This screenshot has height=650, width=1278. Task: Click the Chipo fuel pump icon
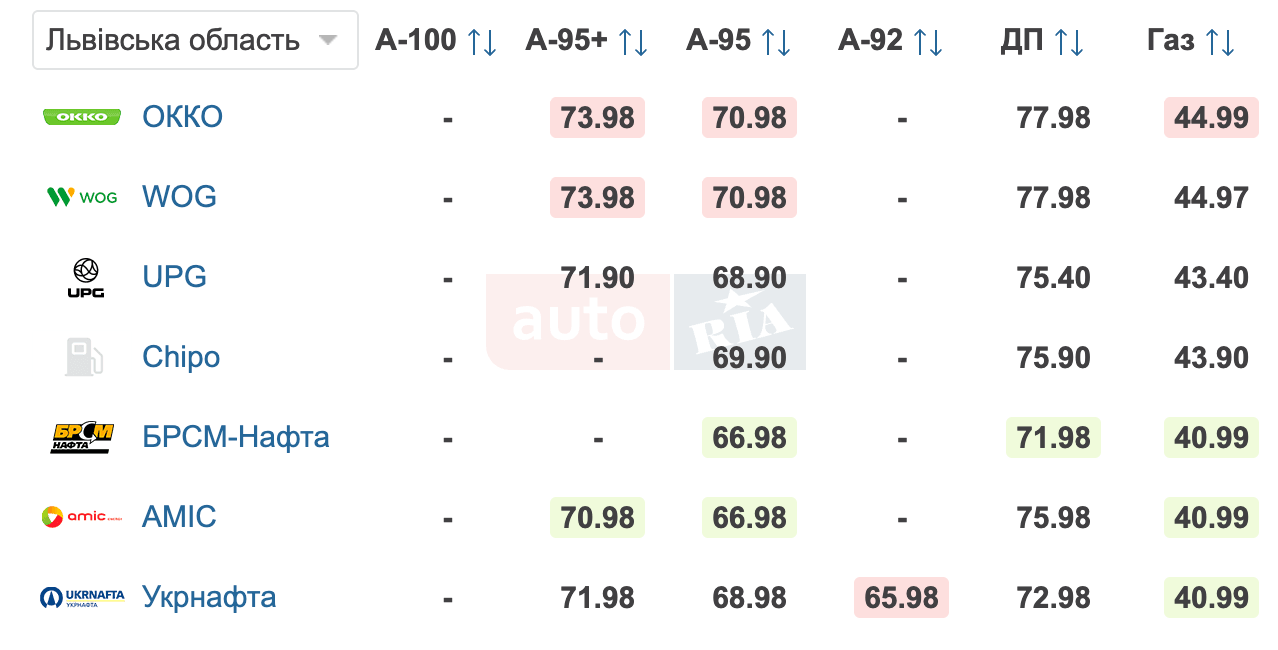[84, 357]
